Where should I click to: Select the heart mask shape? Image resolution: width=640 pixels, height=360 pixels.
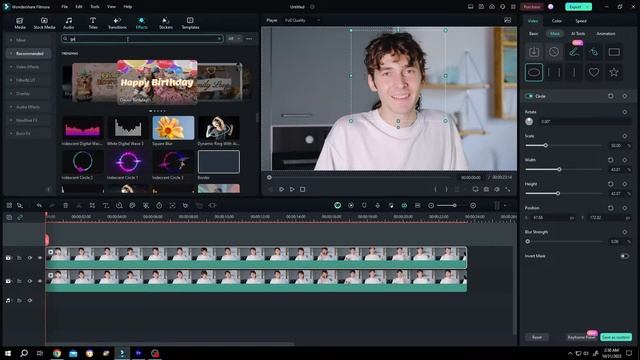(594, 73)
